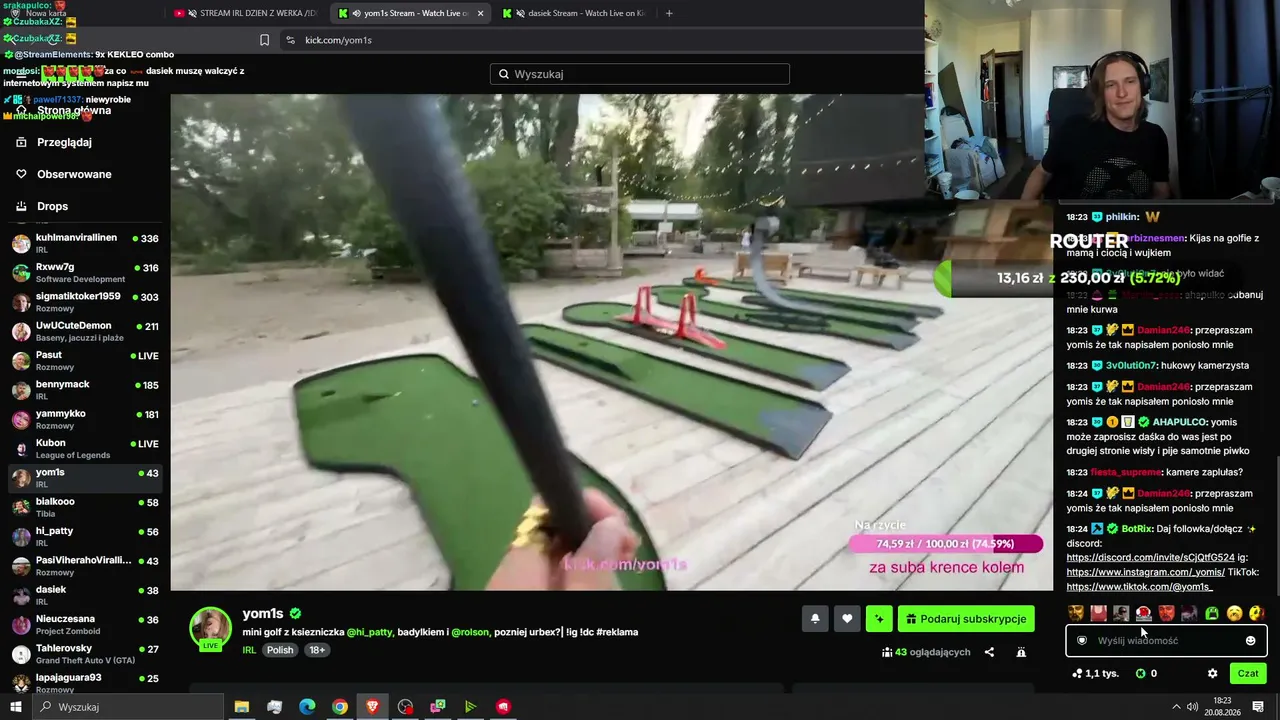The image size is (1280, 720).
Task: Report the stream with the siren icon
Action: pyautogui.click(x=1021, y=652)
